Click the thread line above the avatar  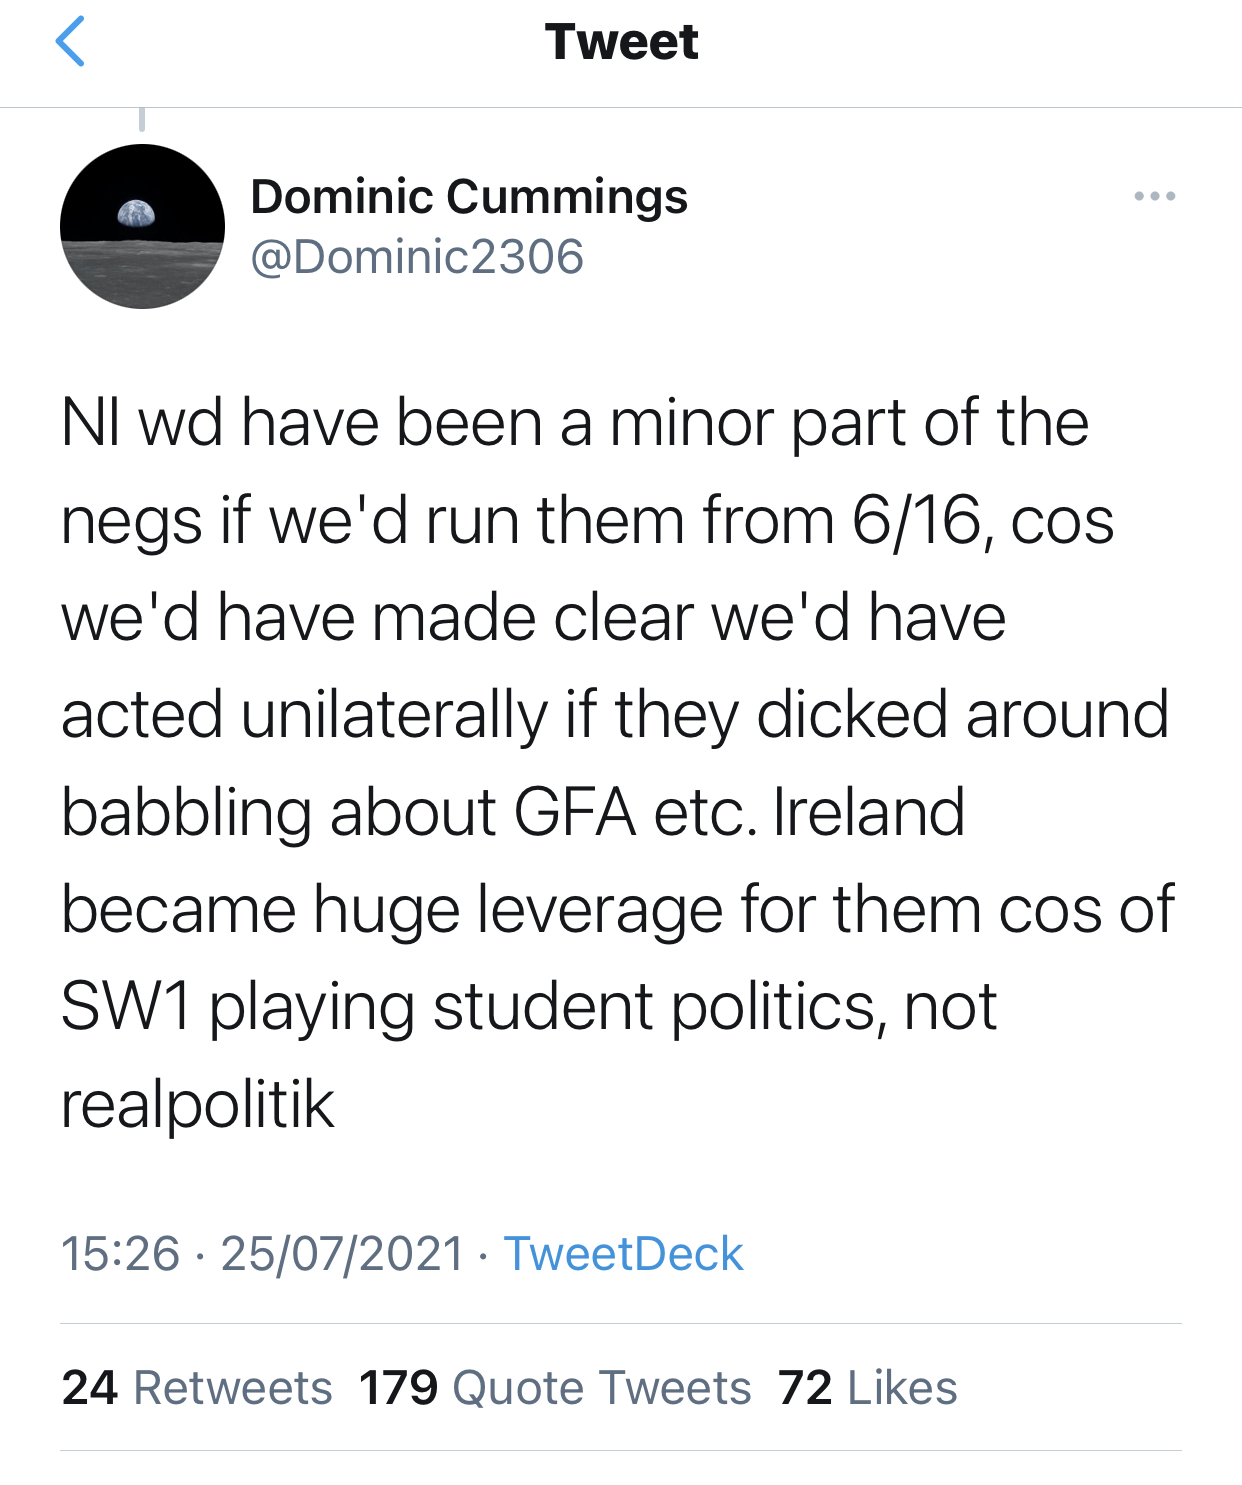[142, 119]
